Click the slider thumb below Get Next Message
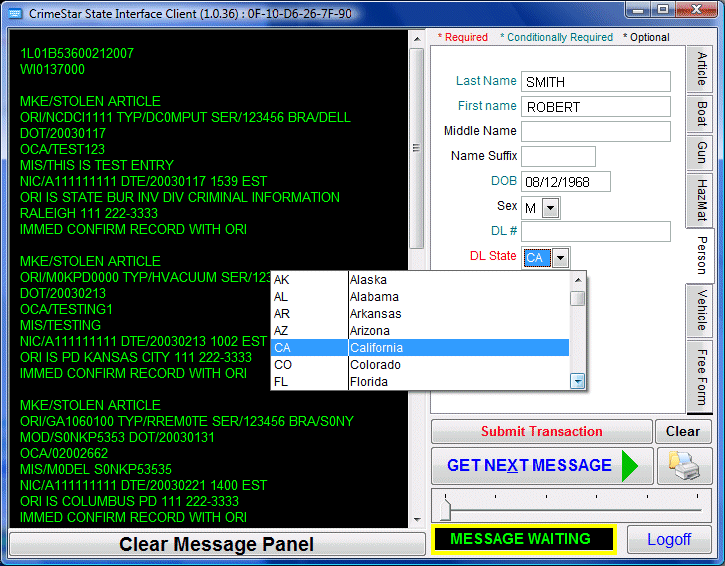 point(445,509)
